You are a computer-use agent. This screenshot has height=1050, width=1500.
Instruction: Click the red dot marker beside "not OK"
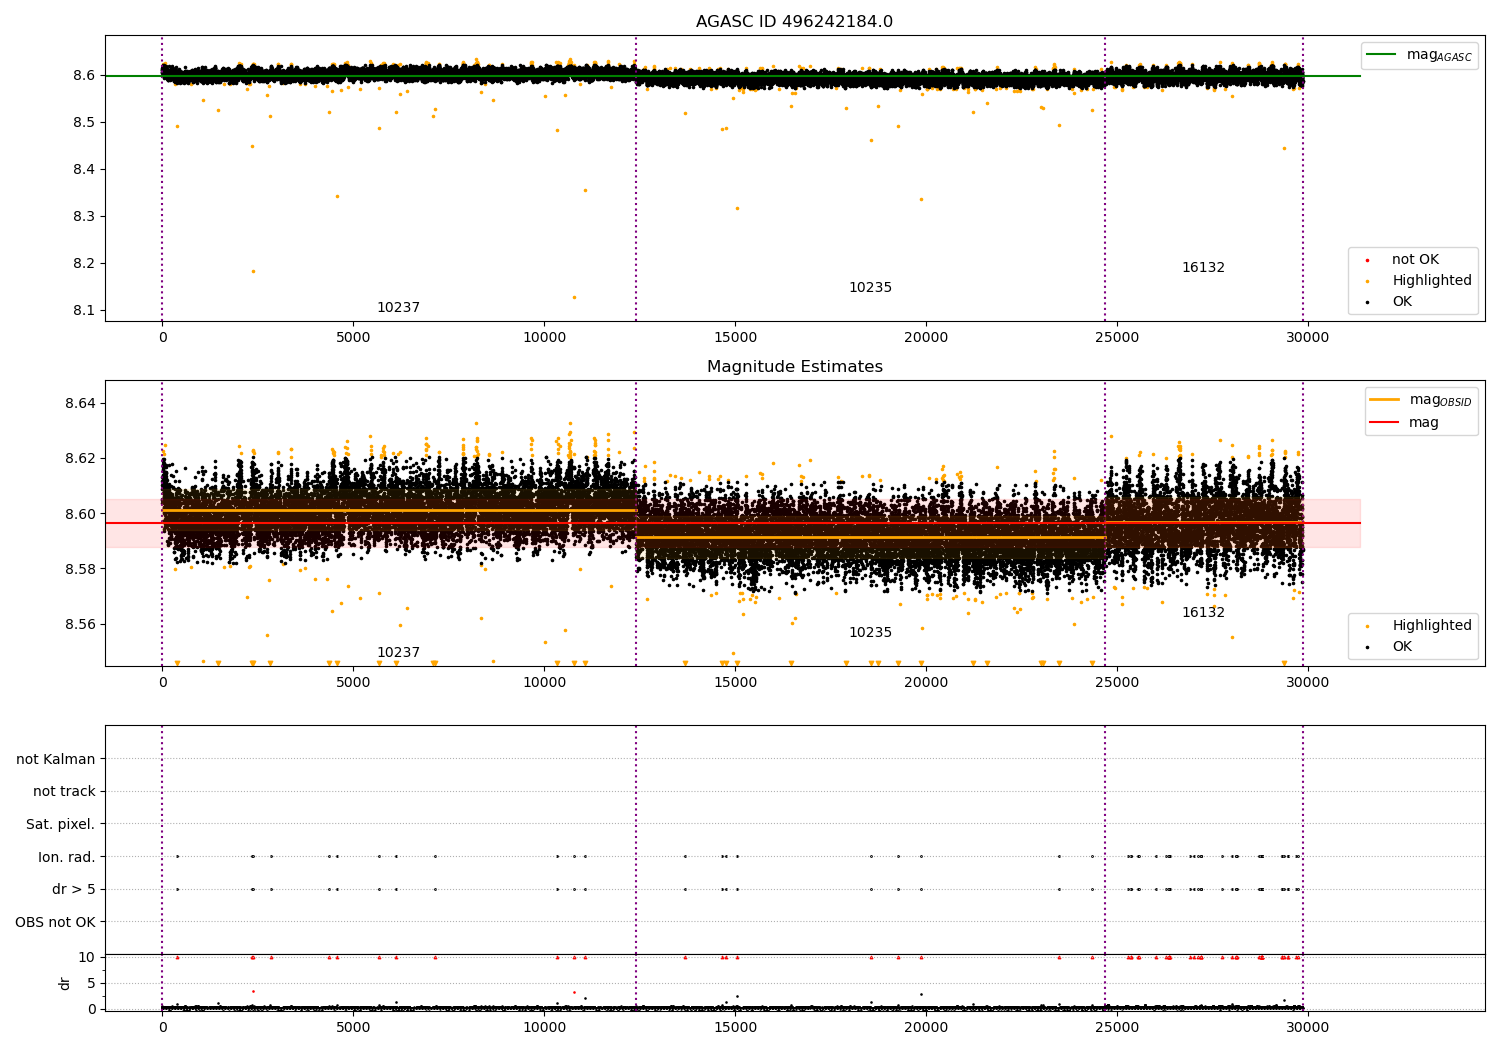1367,260
